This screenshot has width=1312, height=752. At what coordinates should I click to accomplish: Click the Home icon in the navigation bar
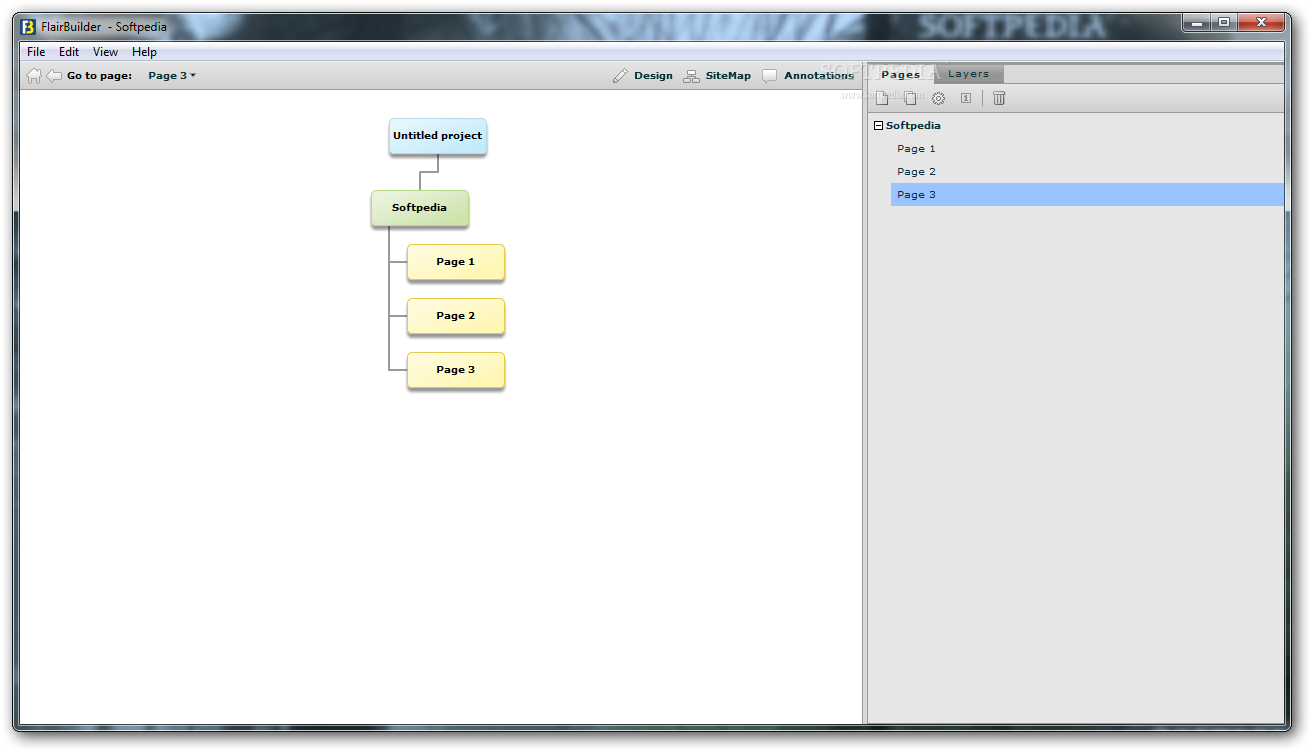coord(34,75)
